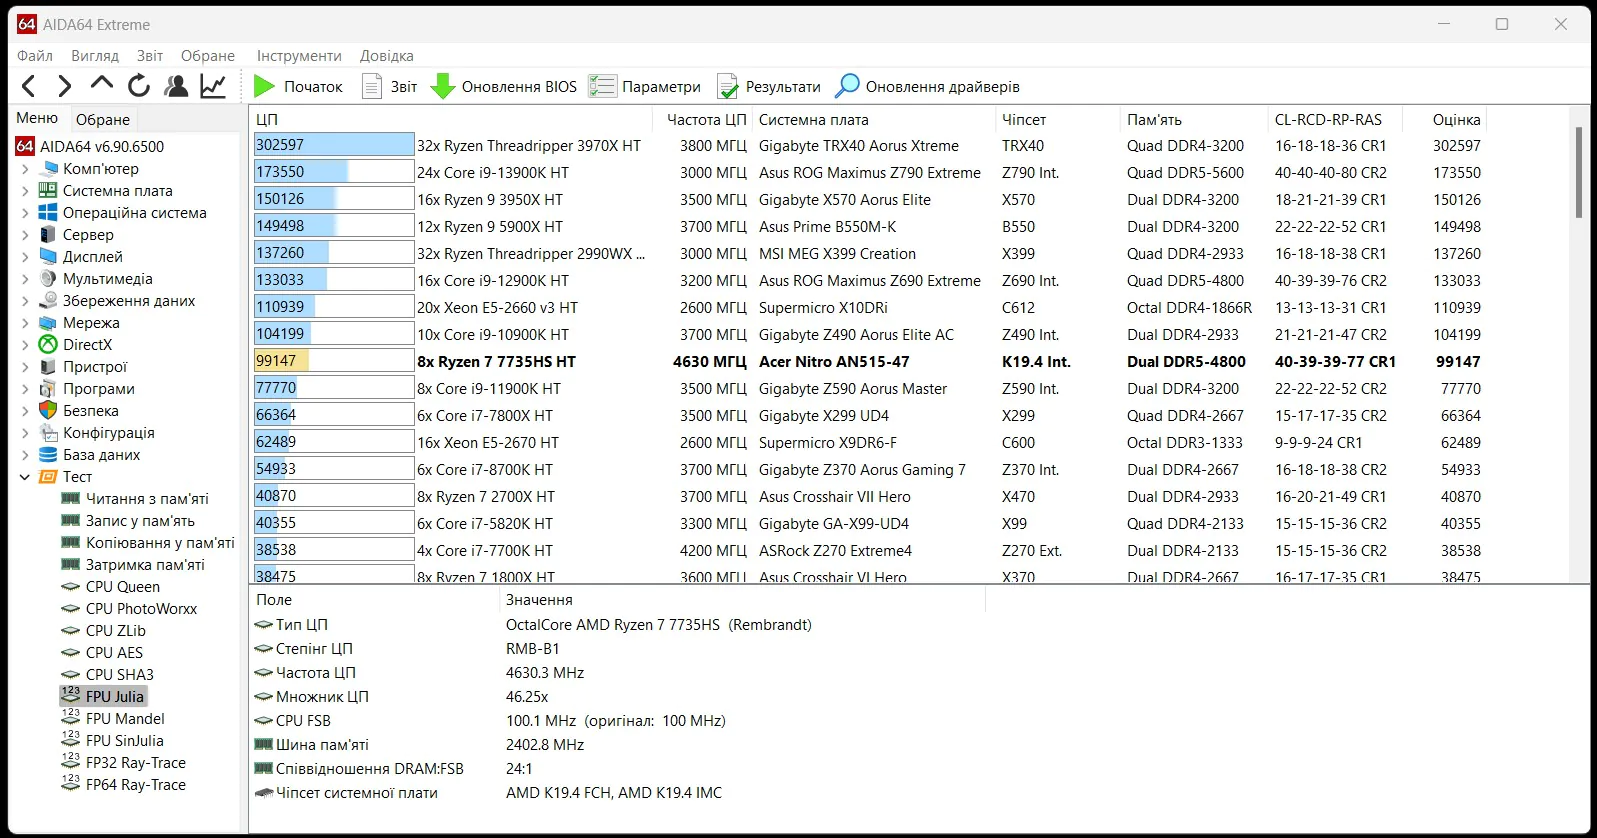Expand the Мережа tree node
This screenshot has width=1597, height=838.
coord(25,323)
